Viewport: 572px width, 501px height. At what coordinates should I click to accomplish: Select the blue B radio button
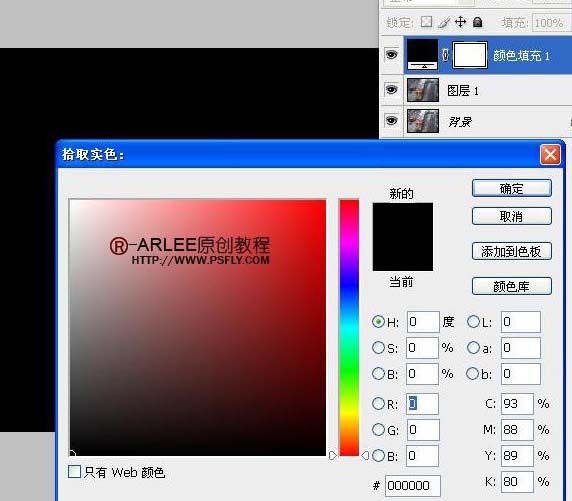(x=378, y=455)
